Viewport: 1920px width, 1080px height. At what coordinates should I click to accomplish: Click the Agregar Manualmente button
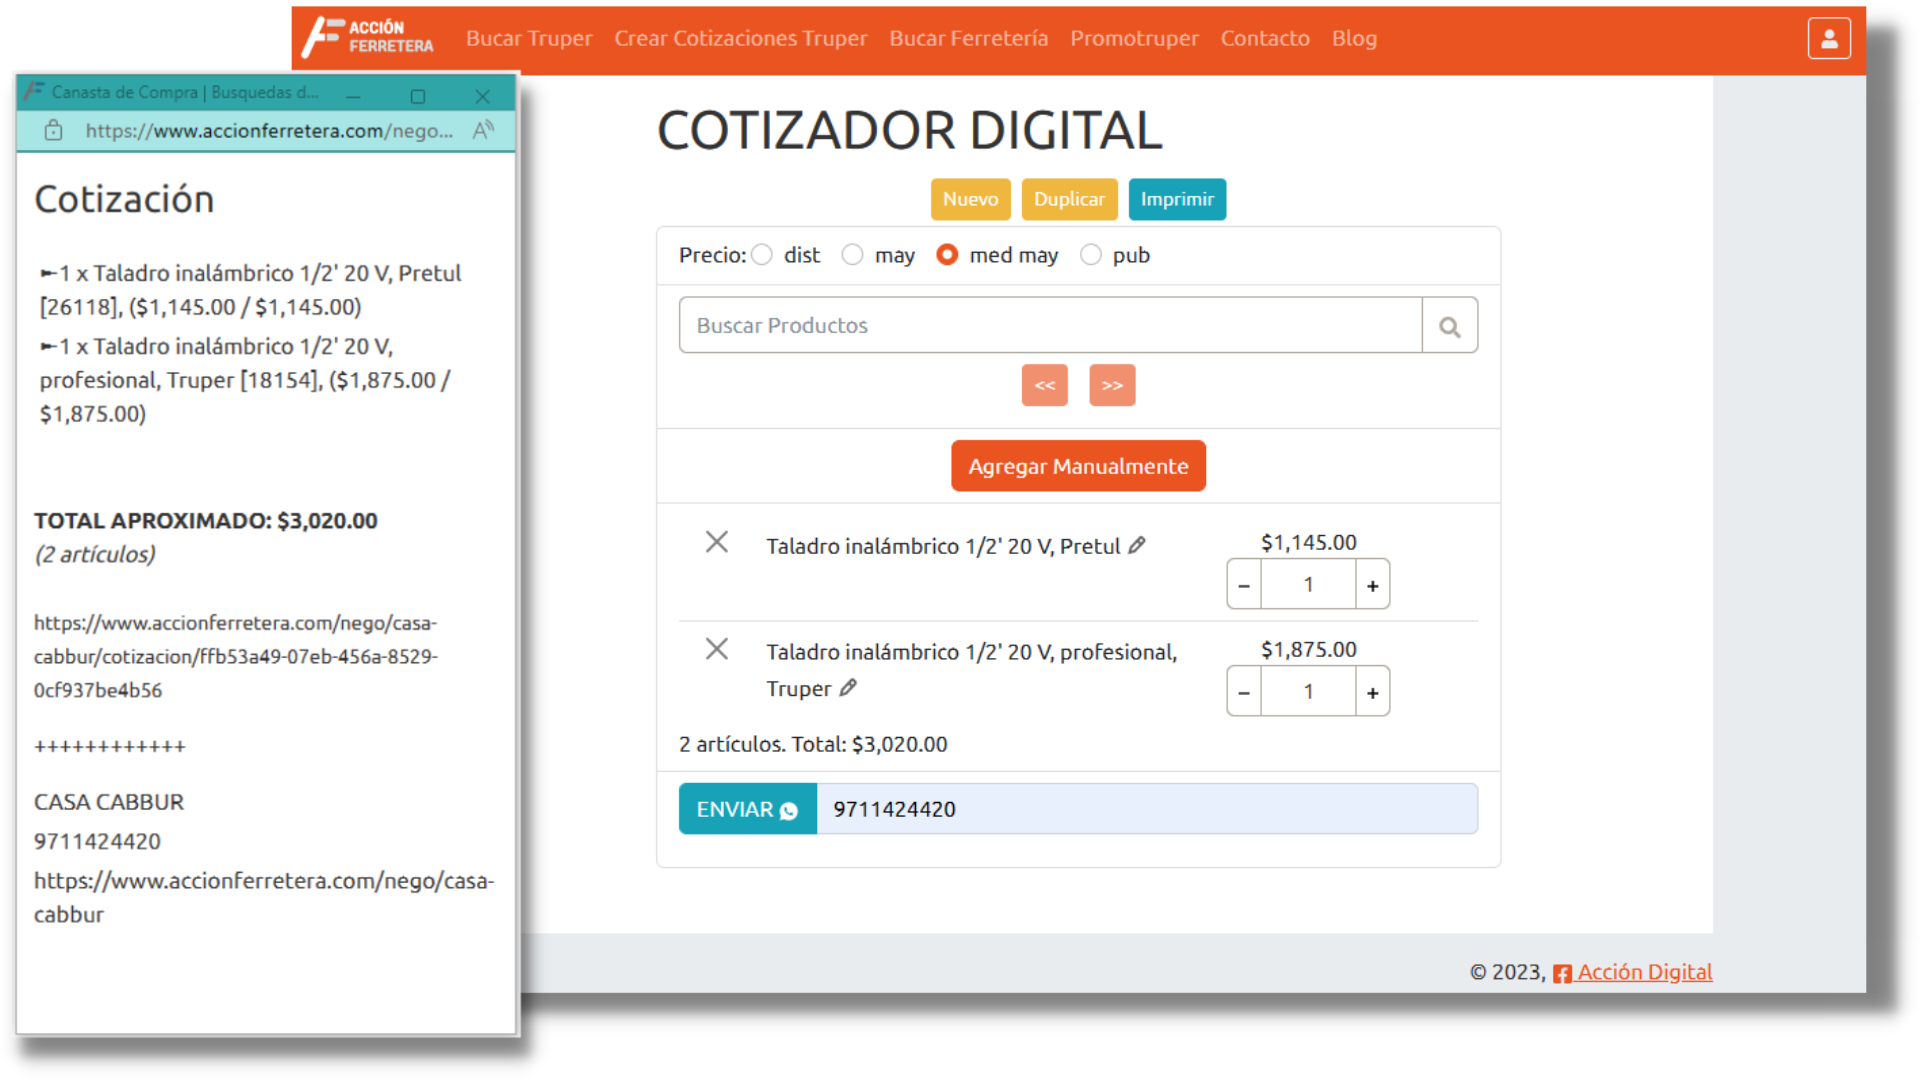click(1077, 466)
